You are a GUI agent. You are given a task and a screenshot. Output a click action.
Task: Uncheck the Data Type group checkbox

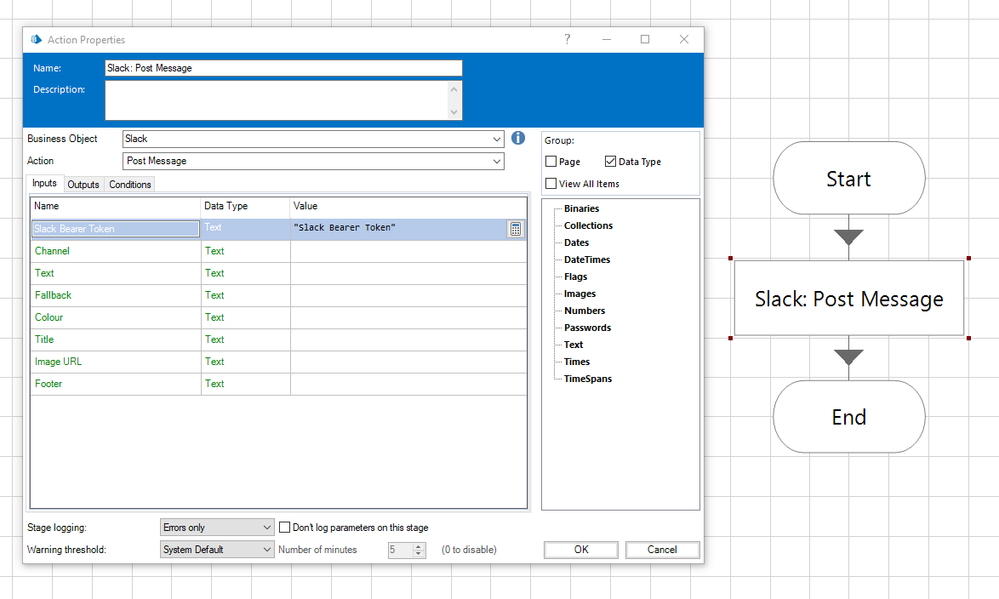pos(610,162)
